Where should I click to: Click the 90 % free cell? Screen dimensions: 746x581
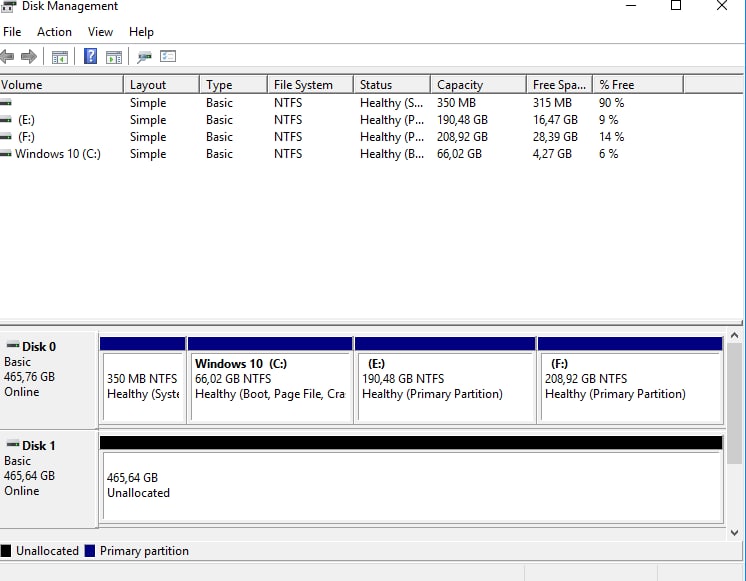(x=611, y=102)
